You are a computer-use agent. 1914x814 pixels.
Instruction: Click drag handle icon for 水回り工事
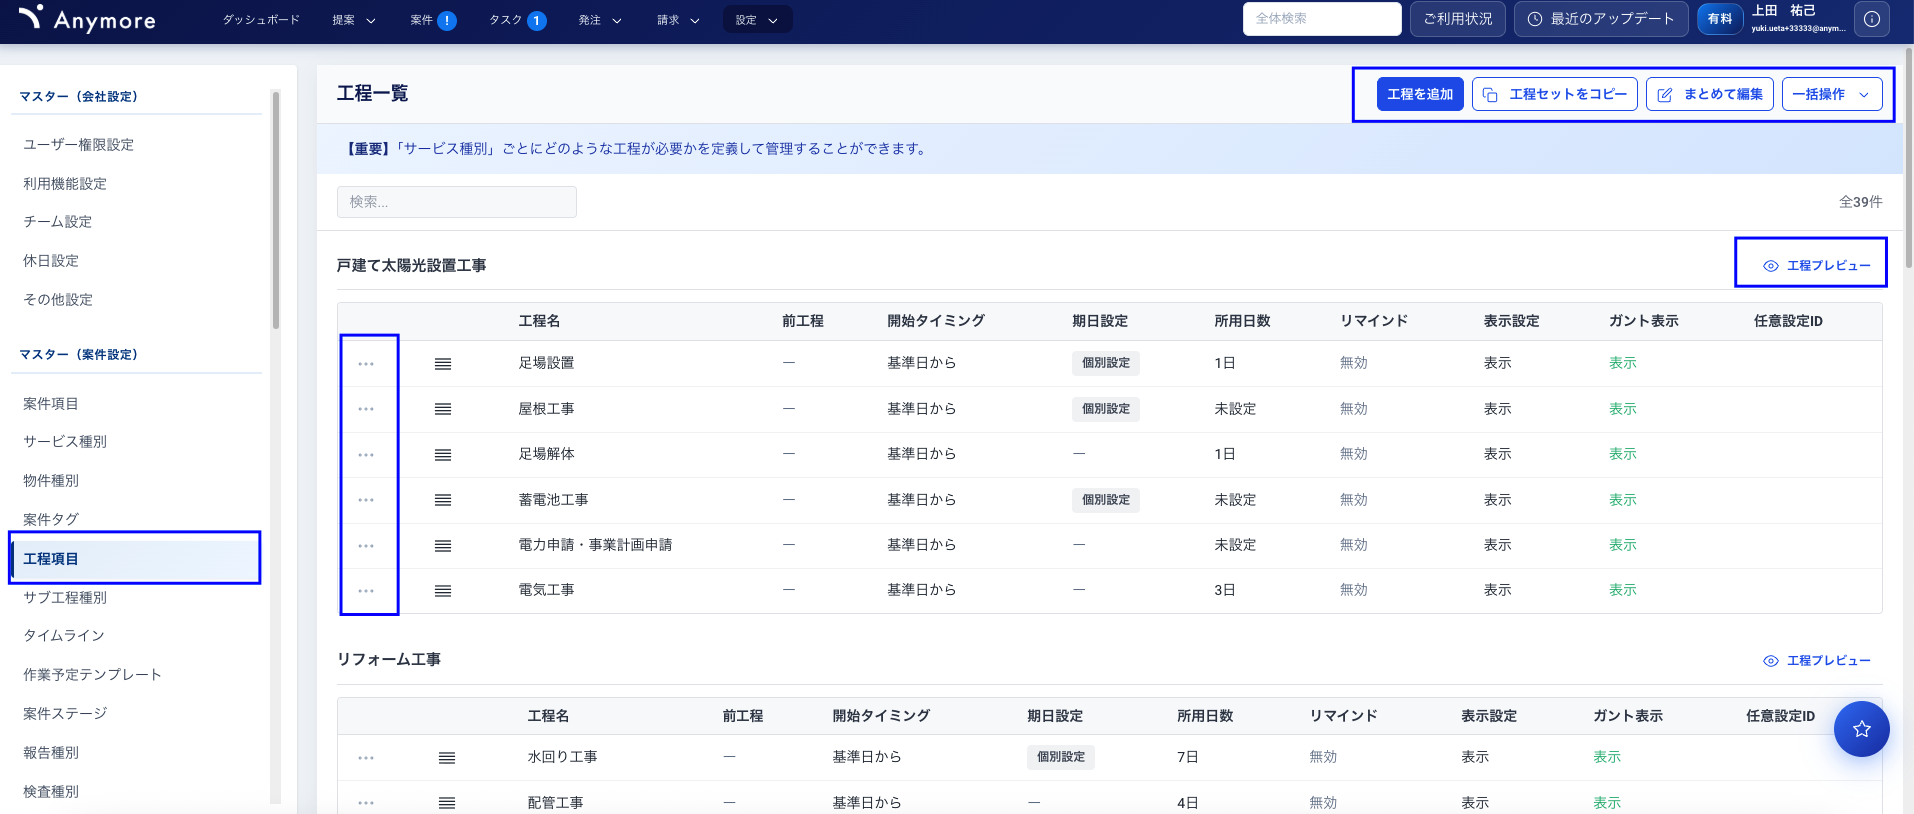click(x=447, y=758)
